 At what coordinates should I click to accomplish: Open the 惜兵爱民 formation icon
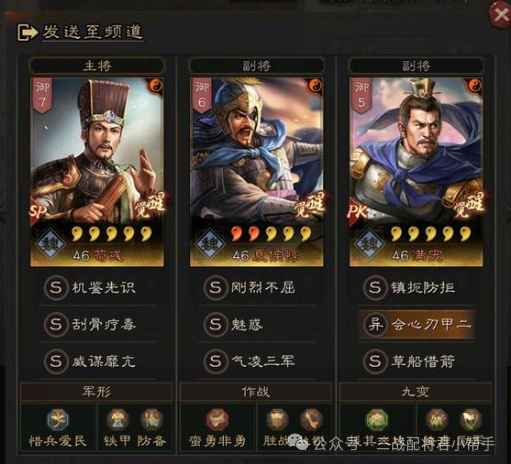[58, 420]
